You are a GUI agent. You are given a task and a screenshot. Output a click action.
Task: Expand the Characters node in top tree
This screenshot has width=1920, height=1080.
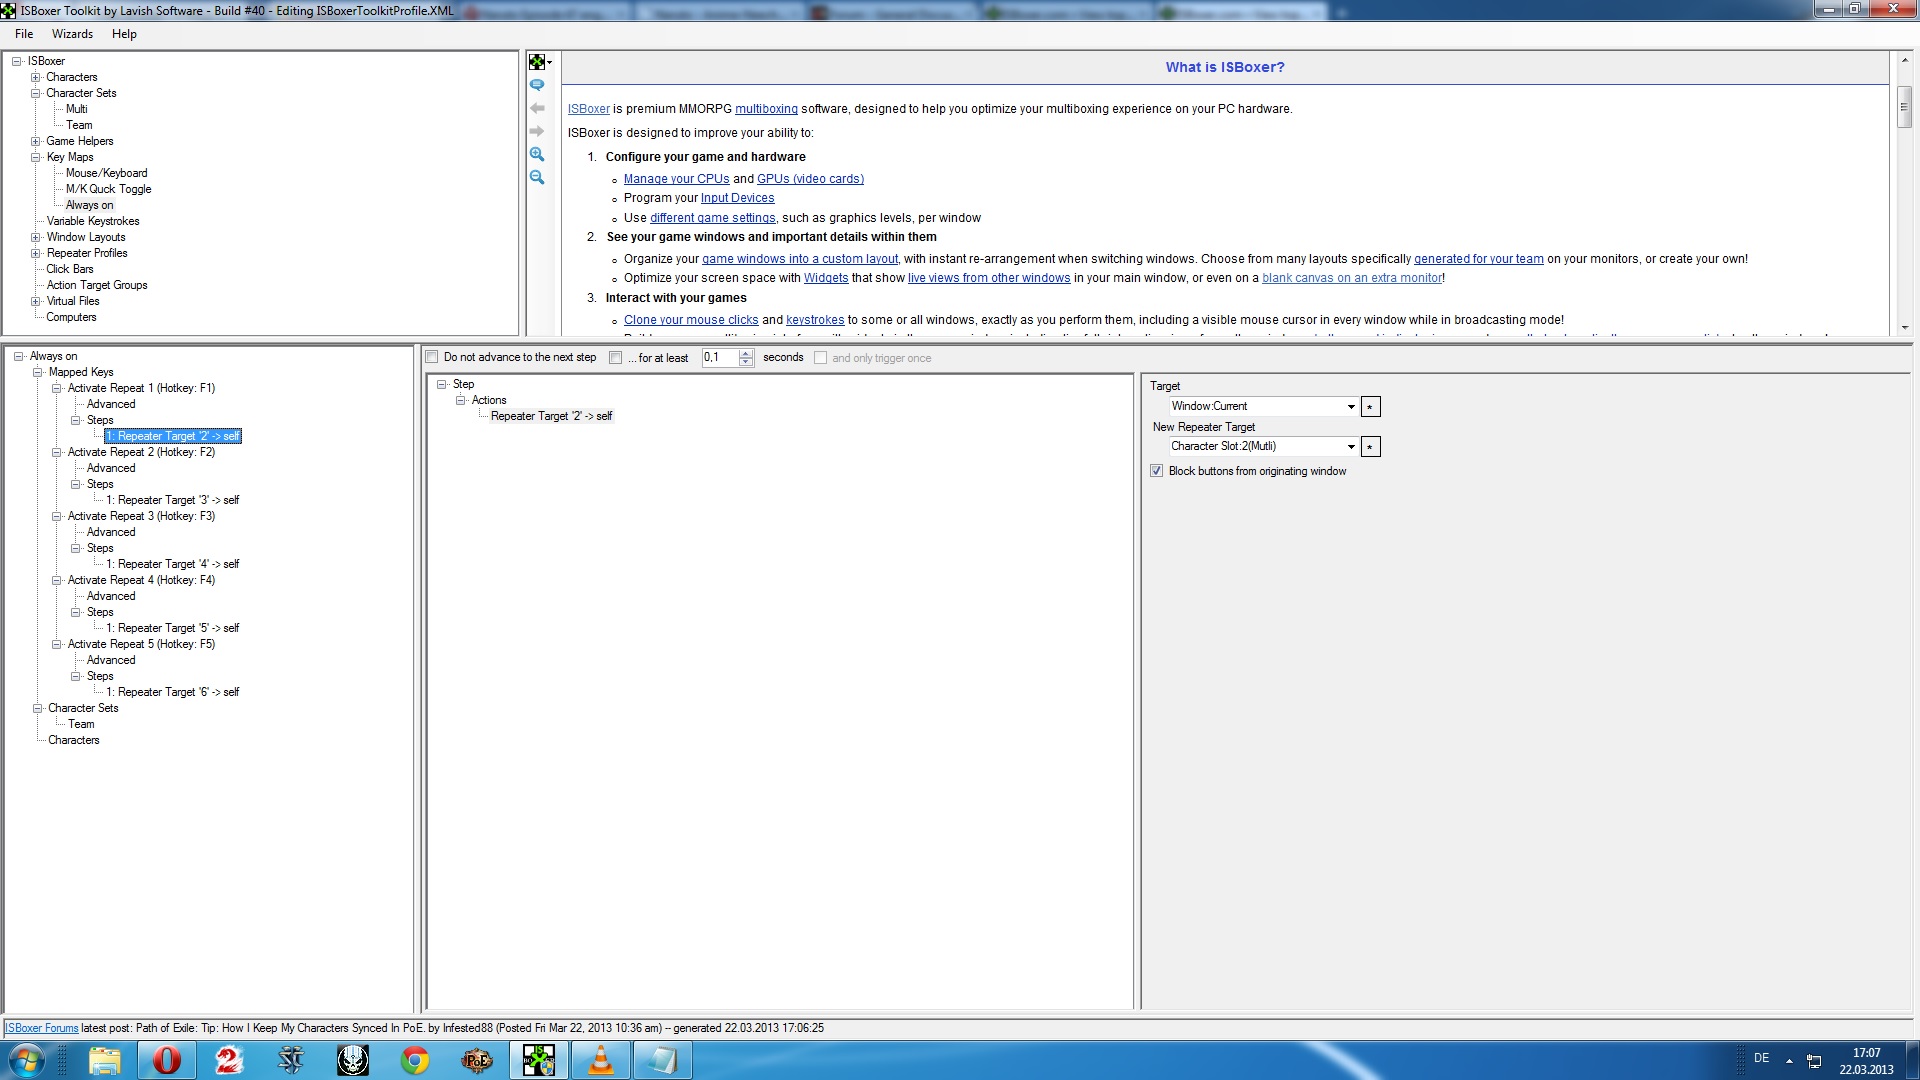[x=36, y=77]
